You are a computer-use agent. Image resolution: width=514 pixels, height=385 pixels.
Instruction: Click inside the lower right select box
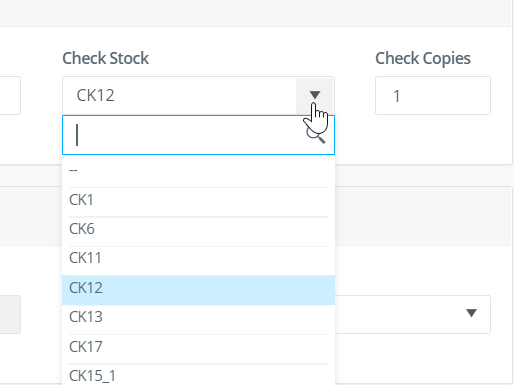point(413,314)
